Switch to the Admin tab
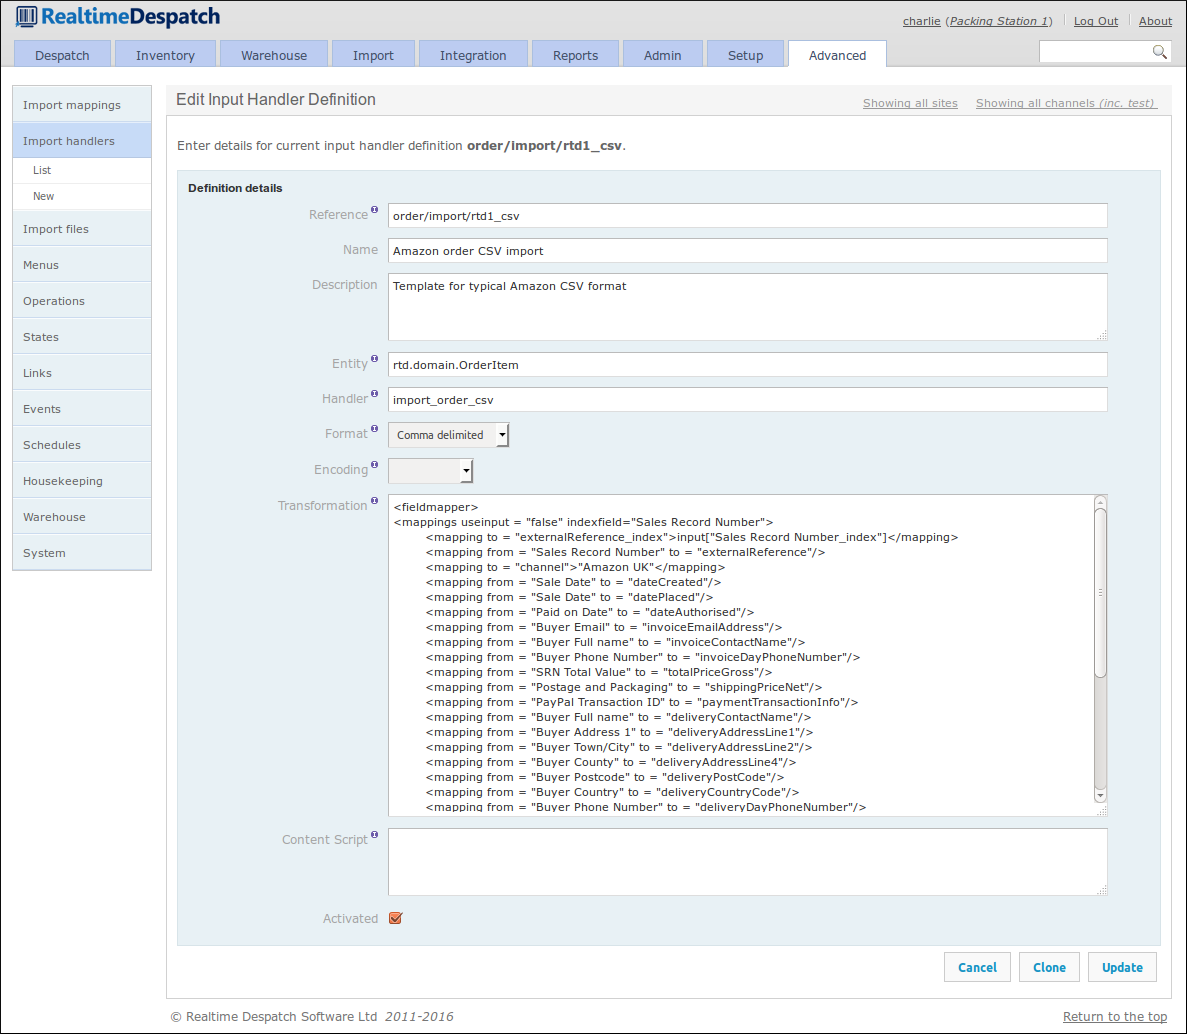This screenshot has width=1187, height=1034. [662, 55]
